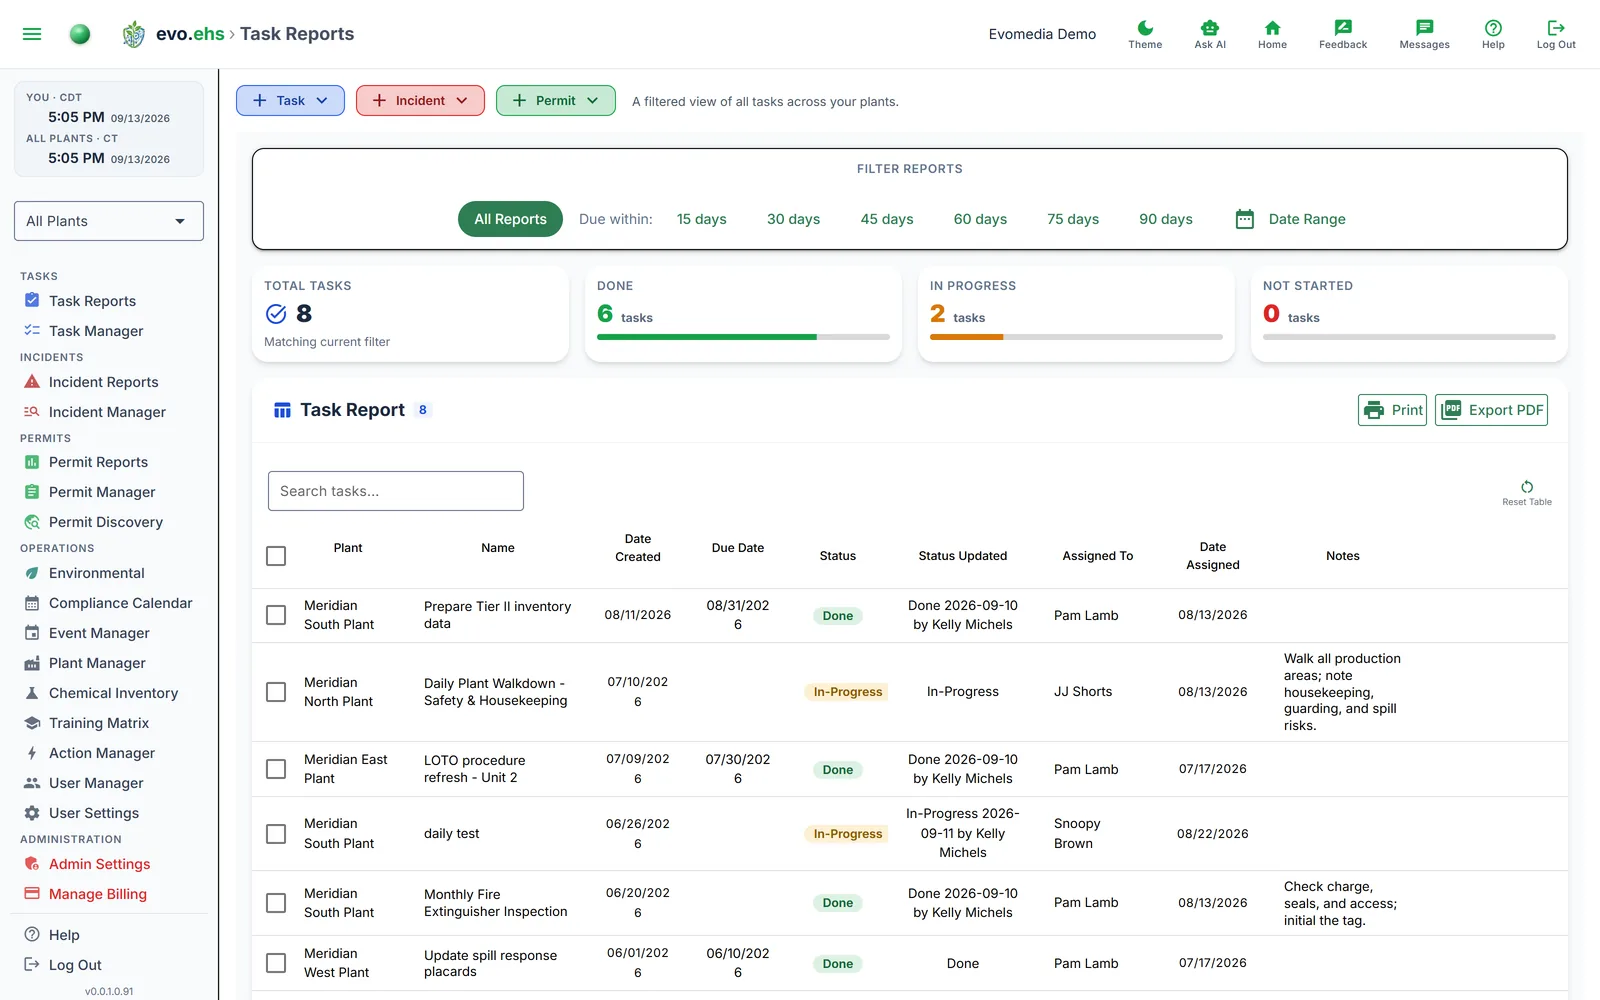Filter tasks due within 45 days
Screen dimensions: 1600x1000
[887, 219]
